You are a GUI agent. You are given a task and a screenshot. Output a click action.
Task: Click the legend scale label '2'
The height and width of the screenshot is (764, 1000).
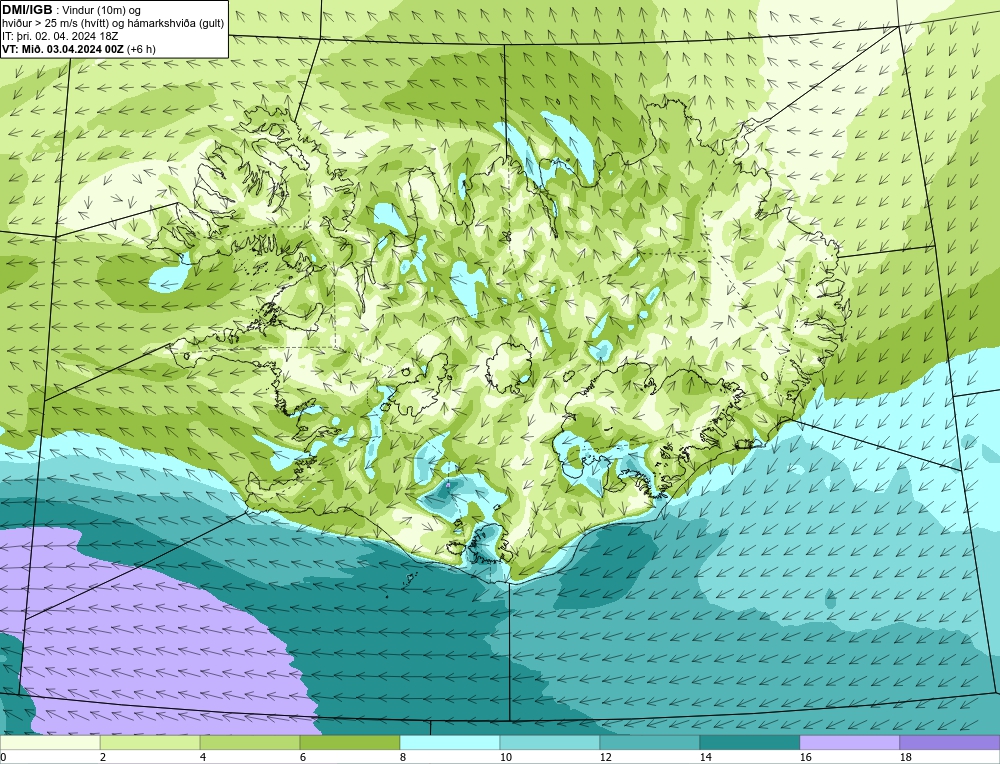click(103, 757)
